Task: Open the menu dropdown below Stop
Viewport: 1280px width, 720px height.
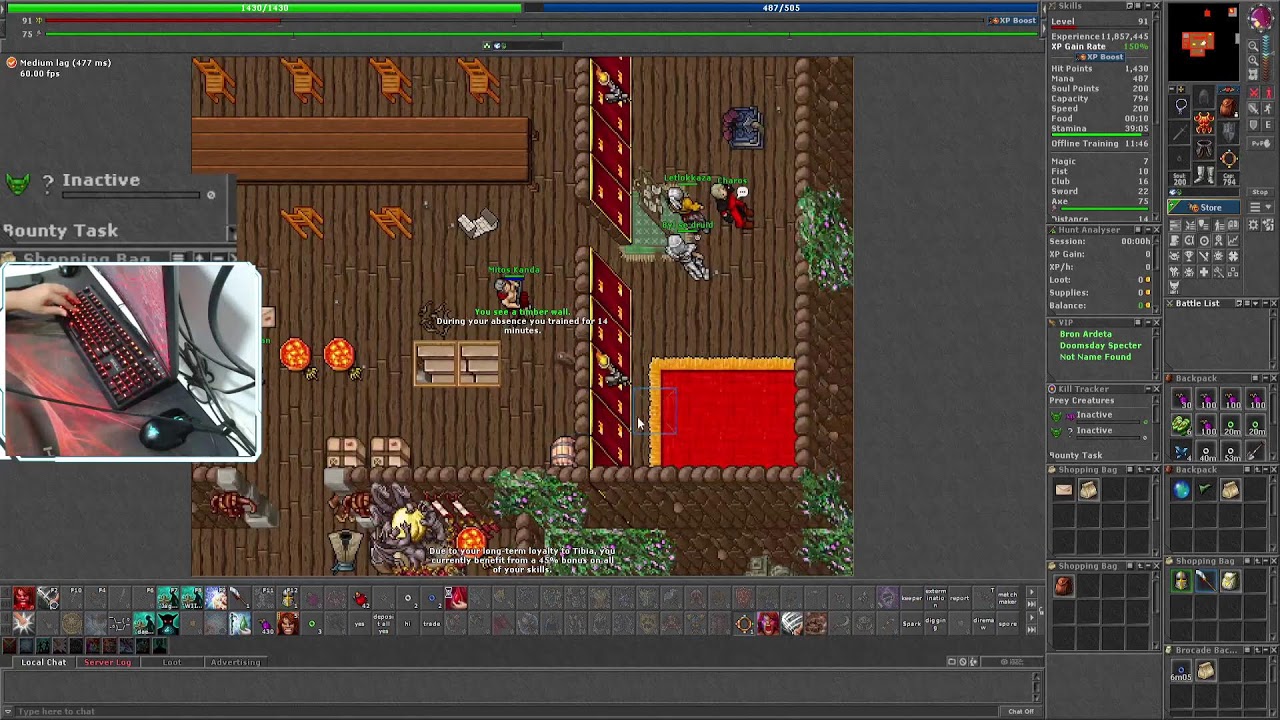Action: pos(1260,206)
